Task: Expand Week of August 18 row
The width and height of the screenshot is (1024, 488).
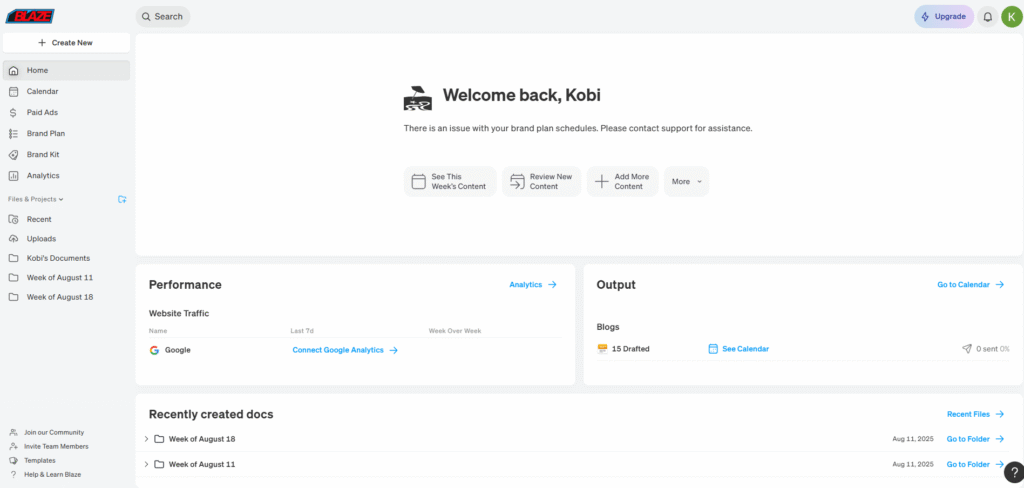Action: pyautogui.click(x=146, y=439)
